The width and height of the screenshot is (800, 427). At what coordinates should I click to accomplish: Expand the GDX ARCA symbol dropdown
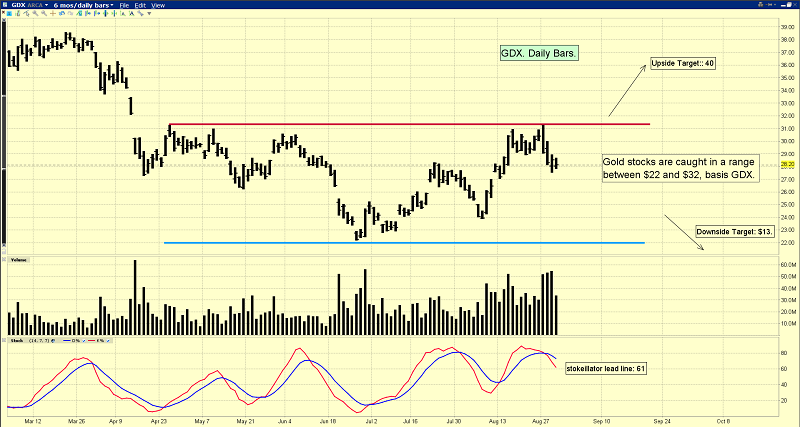coord(46,5)
